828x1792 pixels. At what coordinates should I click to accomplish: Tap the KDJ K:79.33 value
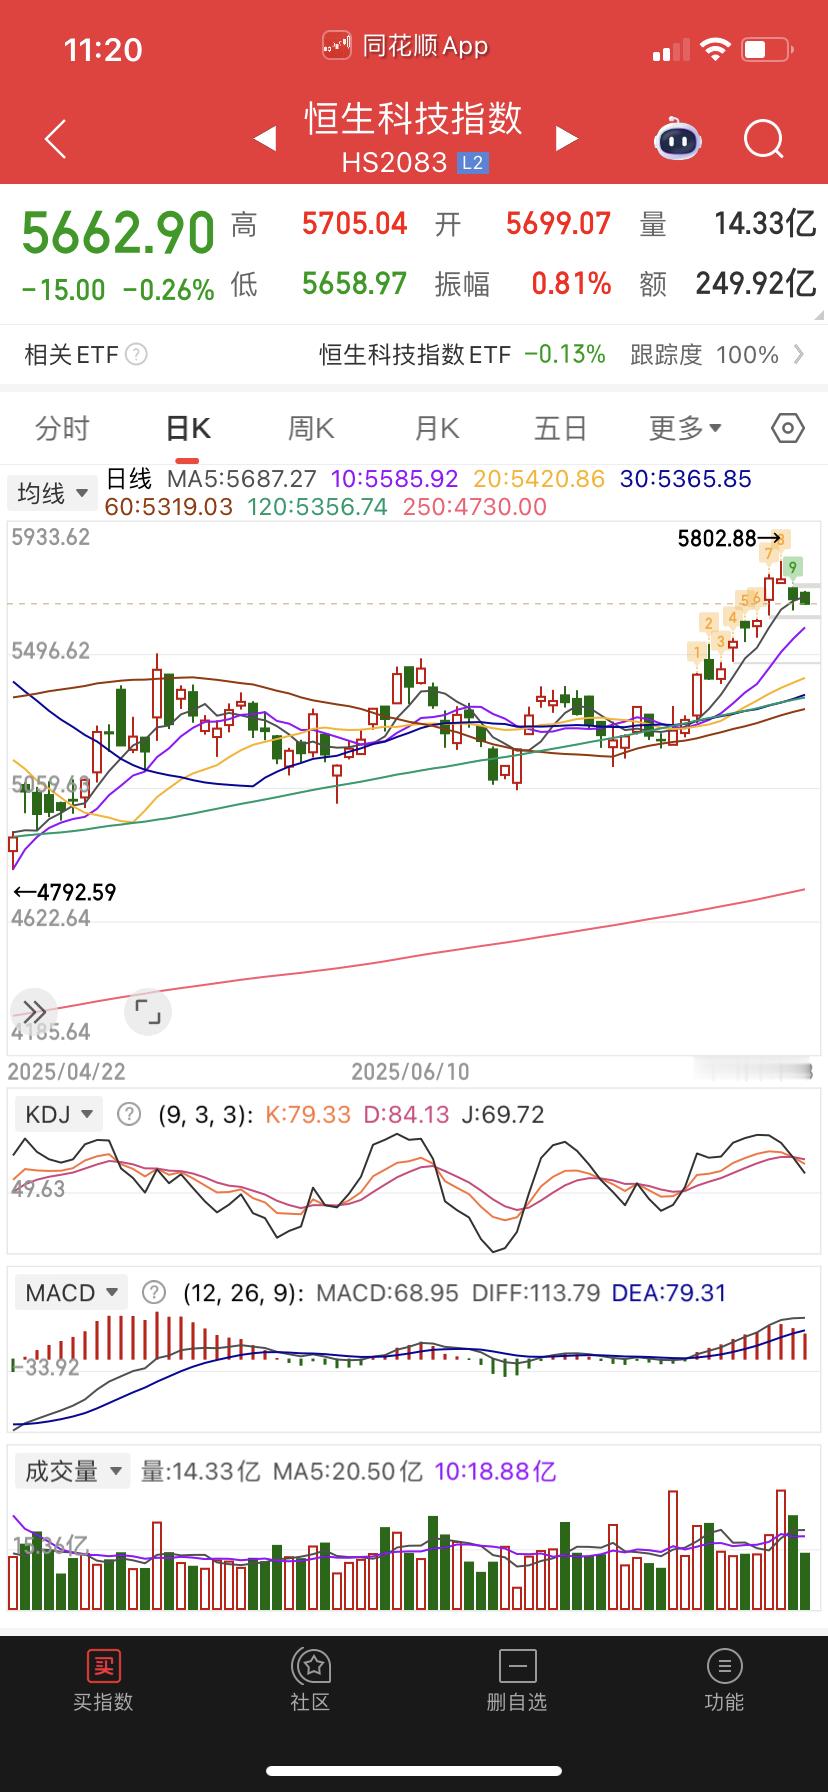click(x=308, y=1114)
